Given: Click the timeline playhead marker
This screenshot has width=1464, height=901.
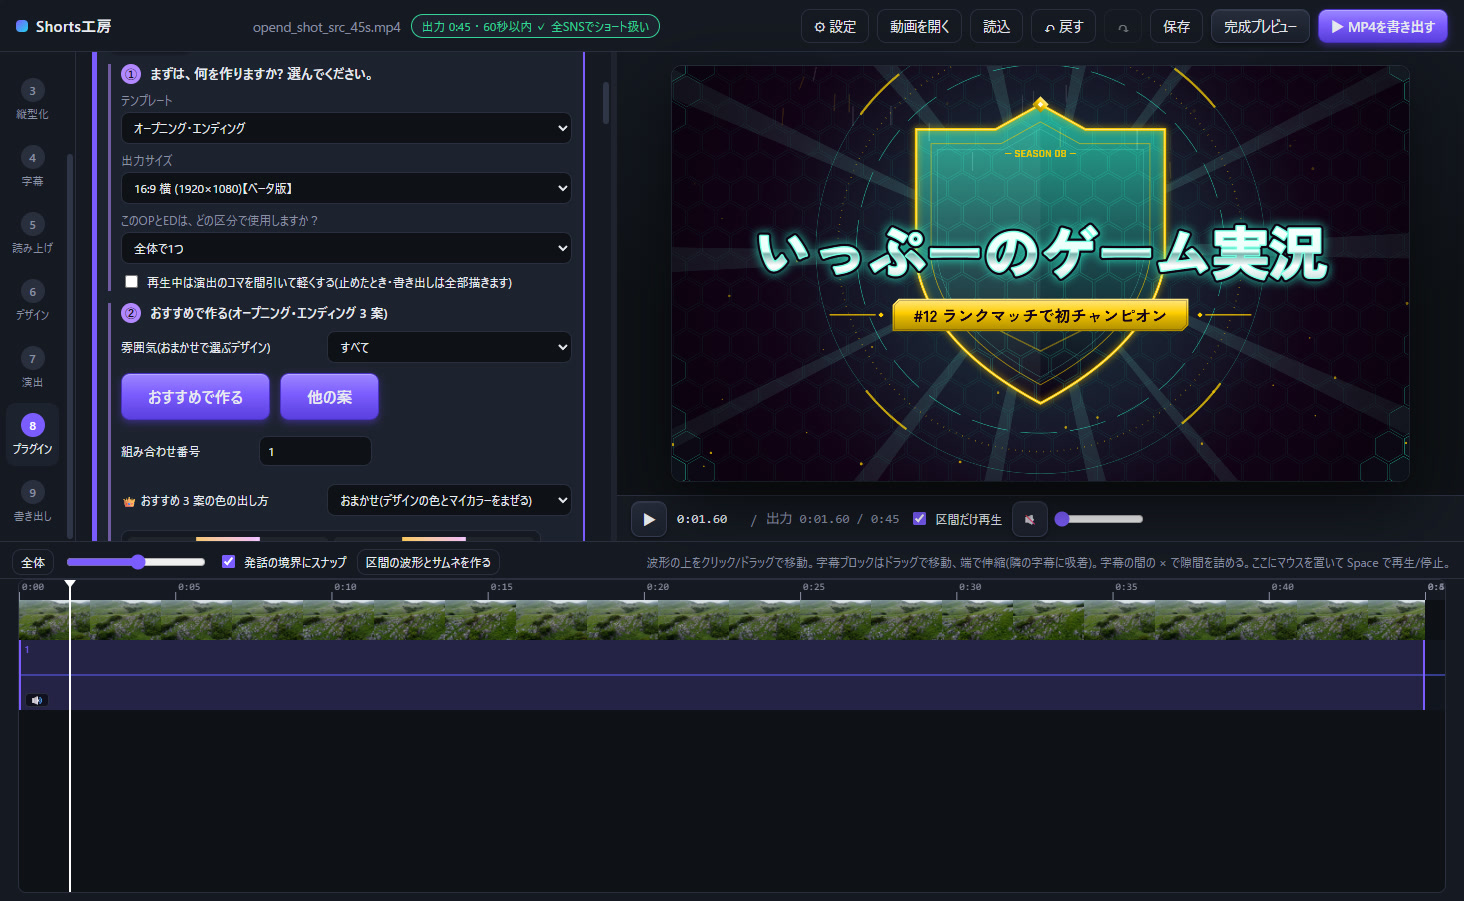Looking at the screenshot, I should (x=70, y=584).
